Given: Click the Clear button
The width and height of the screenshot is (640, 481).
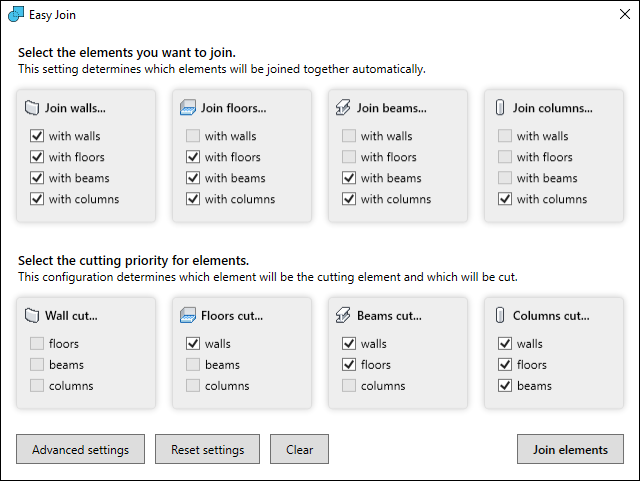Looking at the screenshot, I should pos(299,450).
